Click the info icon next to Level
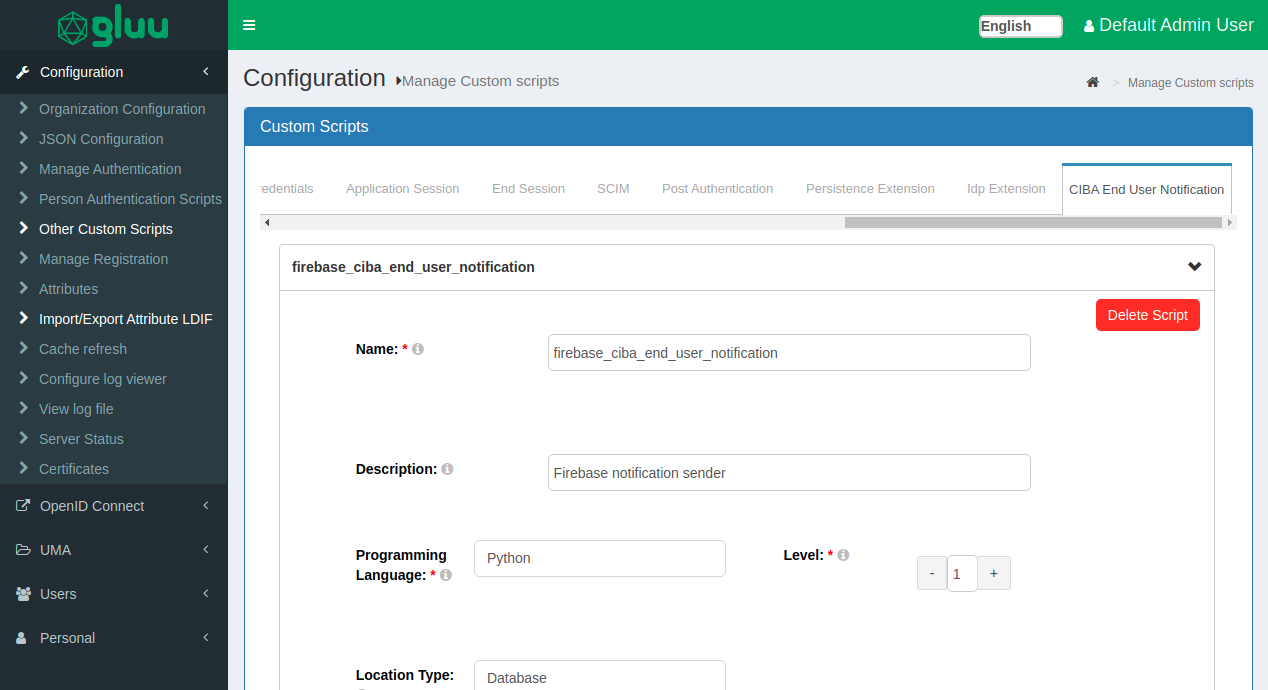The image size is (1268, 690). pos(843,553)
